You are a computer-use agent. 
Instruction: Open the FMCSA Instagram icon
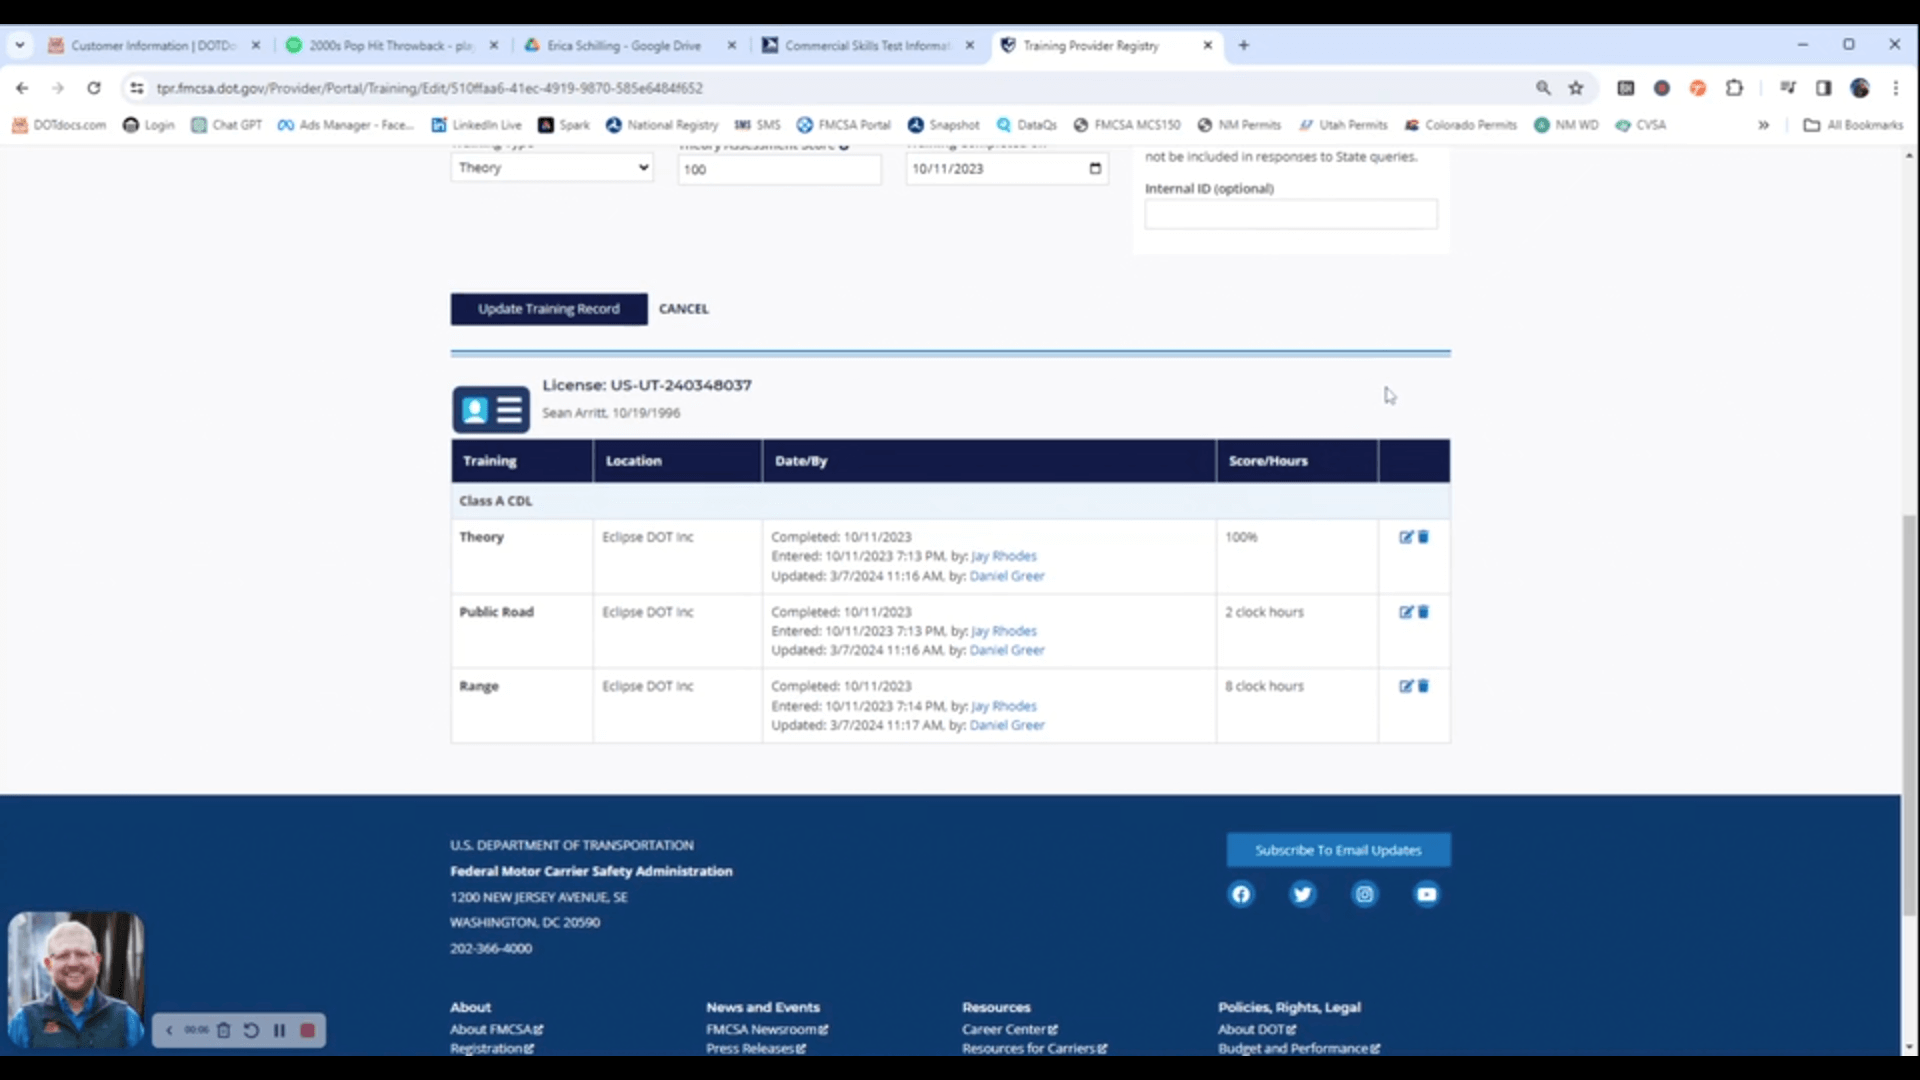pyautogui.click(x=1364, y=894)
